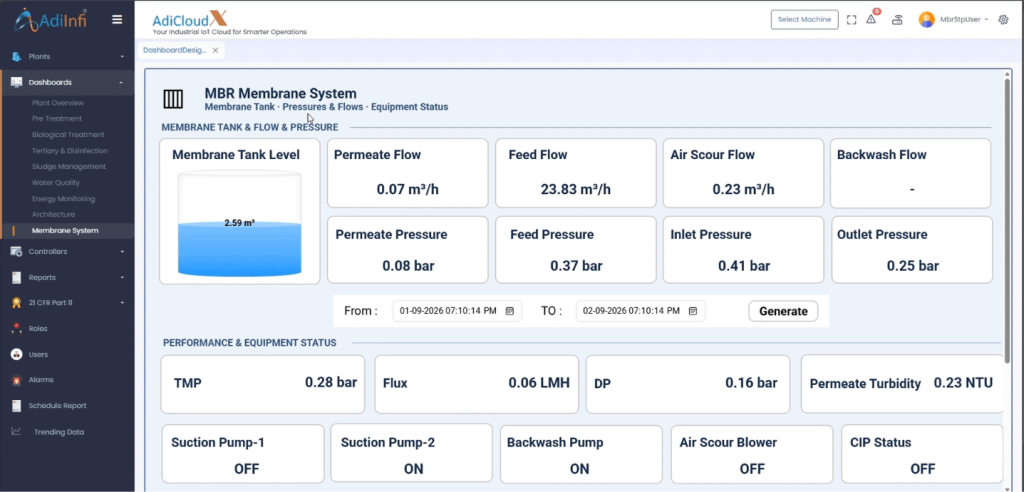Open the Water Quality dashboard
The height and width of the screenshot is (492, 1024).
point(56,183)
